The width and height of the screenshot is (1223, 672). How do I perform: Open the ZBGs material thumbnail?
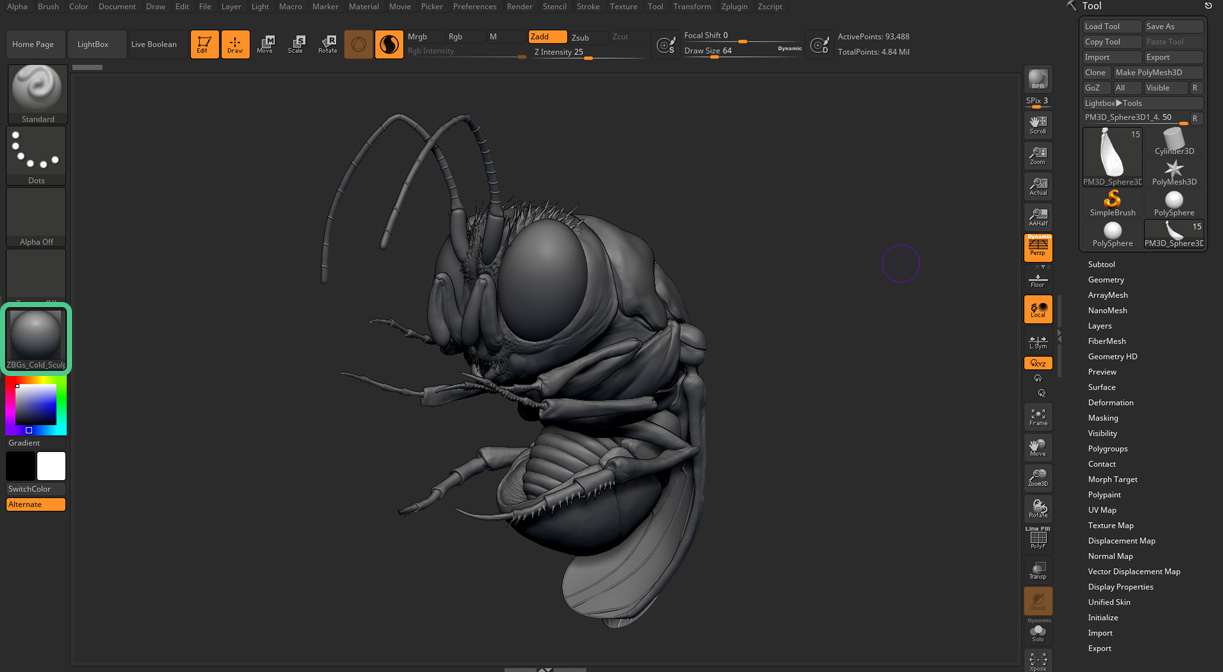coord(36,338)
